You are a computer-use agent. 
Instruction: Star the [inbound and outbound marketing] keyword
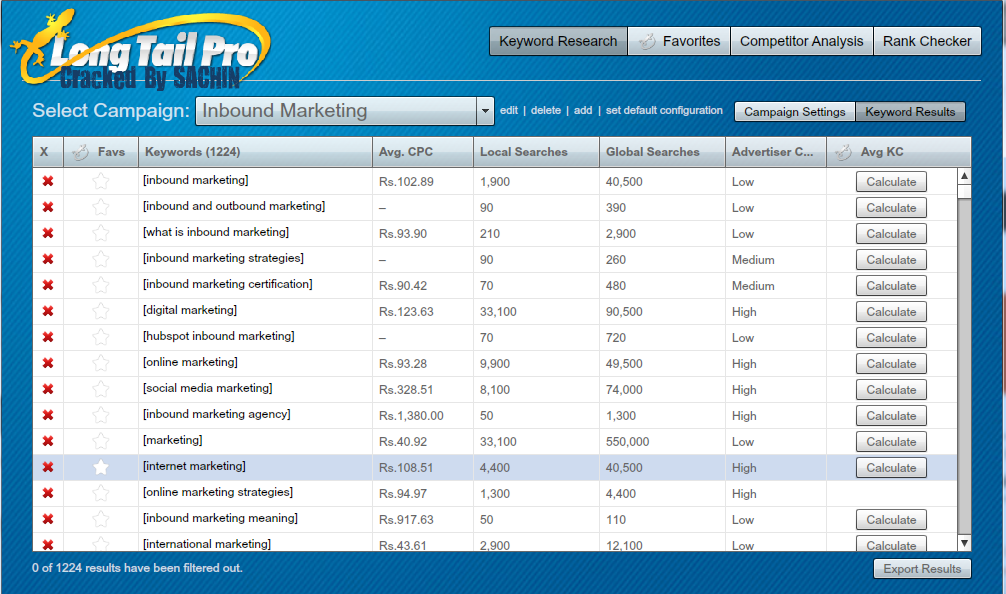coord(101,207)
